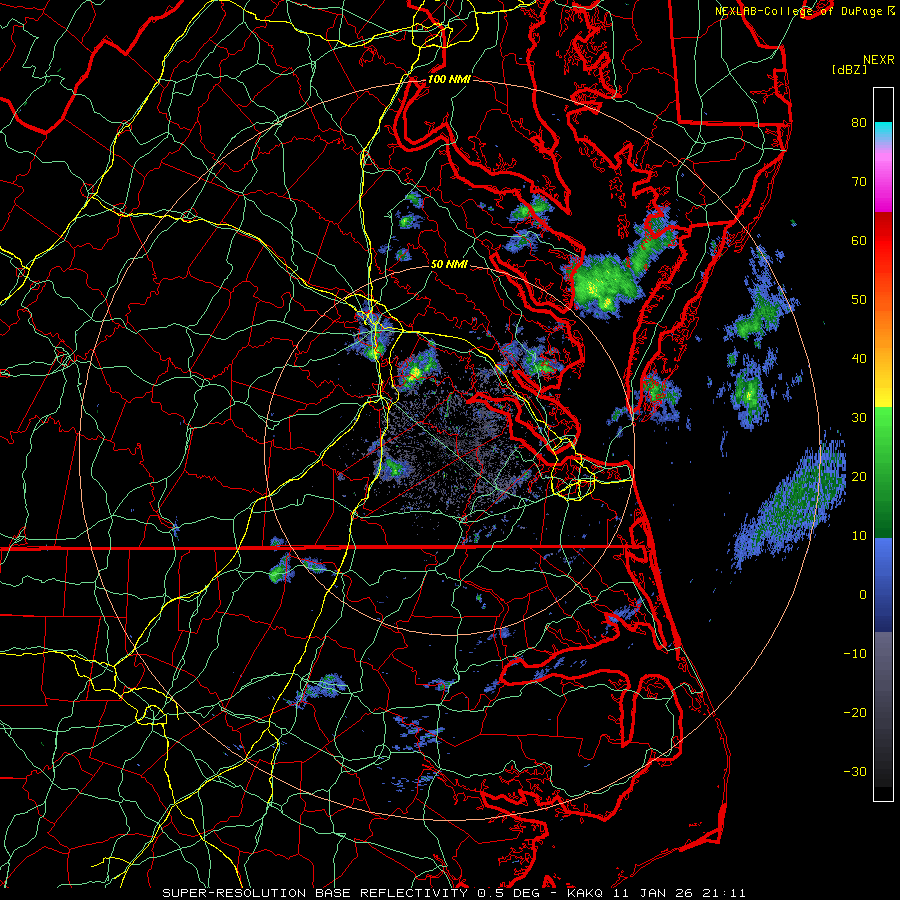Click the -20 value on the dBZ scale
Viewport: 900px width, 900px height.
[x=855, y=712]
